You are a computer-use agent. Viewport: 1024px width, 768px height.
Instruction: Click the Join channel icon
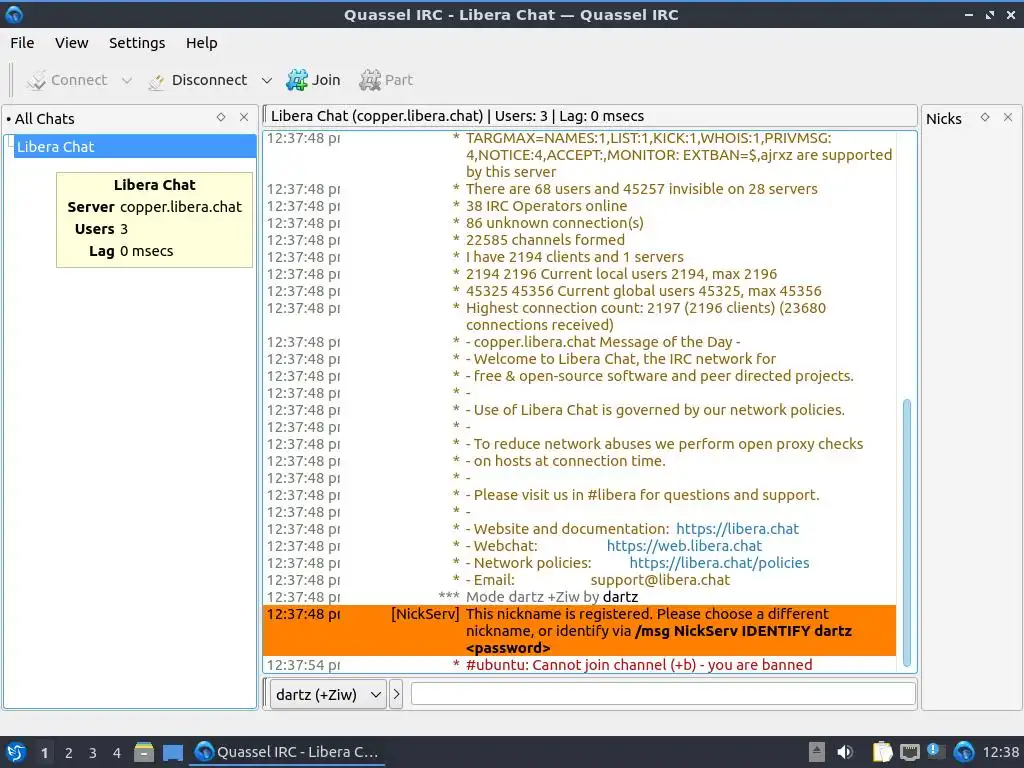pyautogui.click(x=297, y=80)
